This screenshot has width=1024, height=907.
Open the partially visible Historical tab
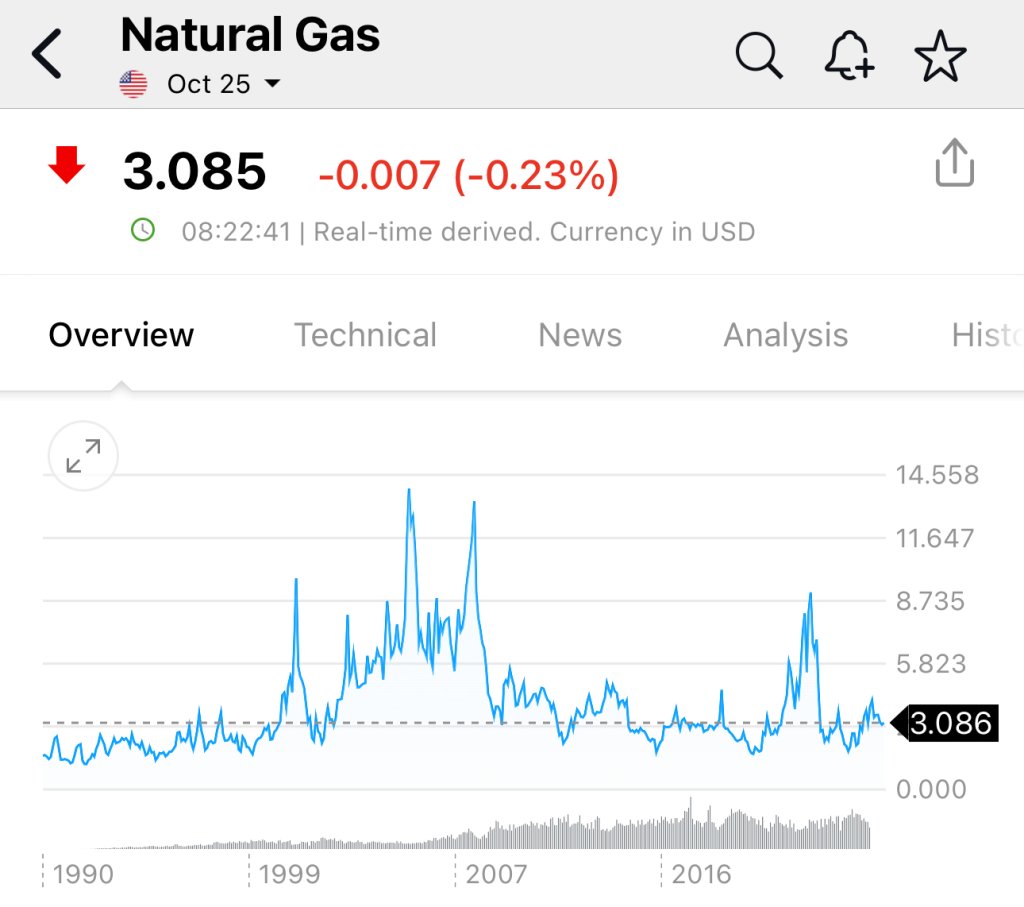tap(986, 335)
